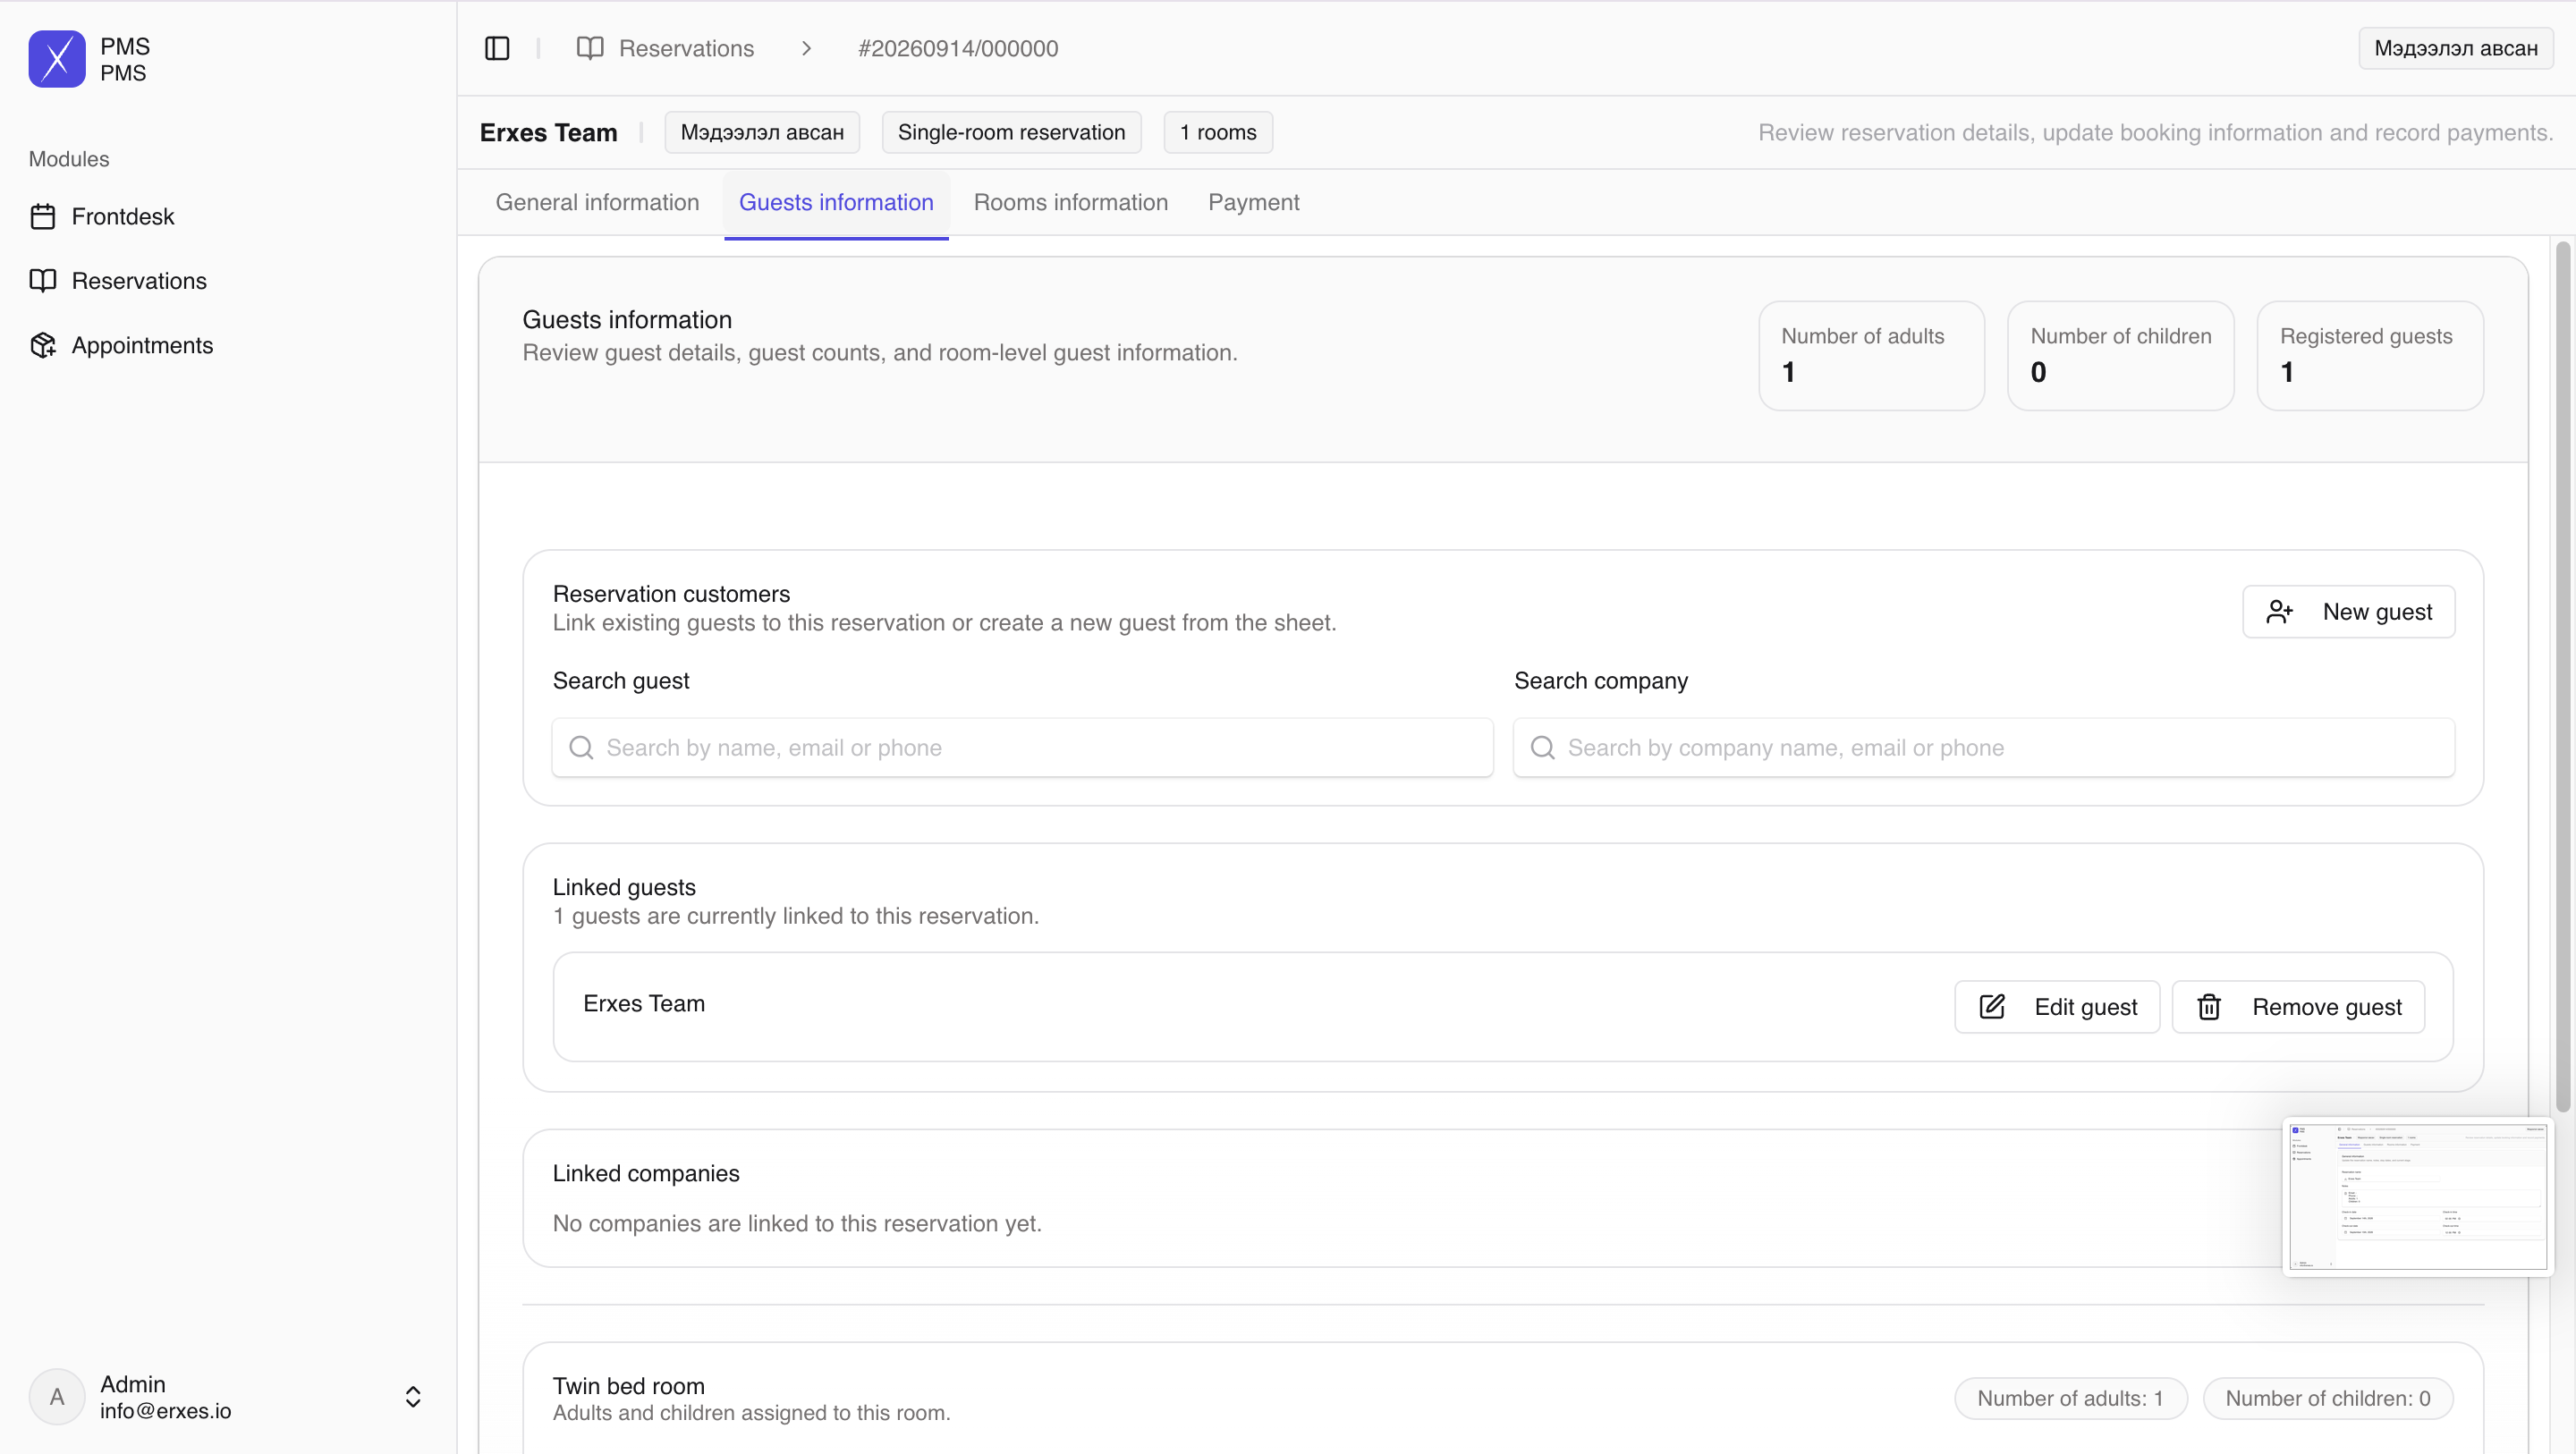Click the vertical scrollbar

pos(2563,676)
